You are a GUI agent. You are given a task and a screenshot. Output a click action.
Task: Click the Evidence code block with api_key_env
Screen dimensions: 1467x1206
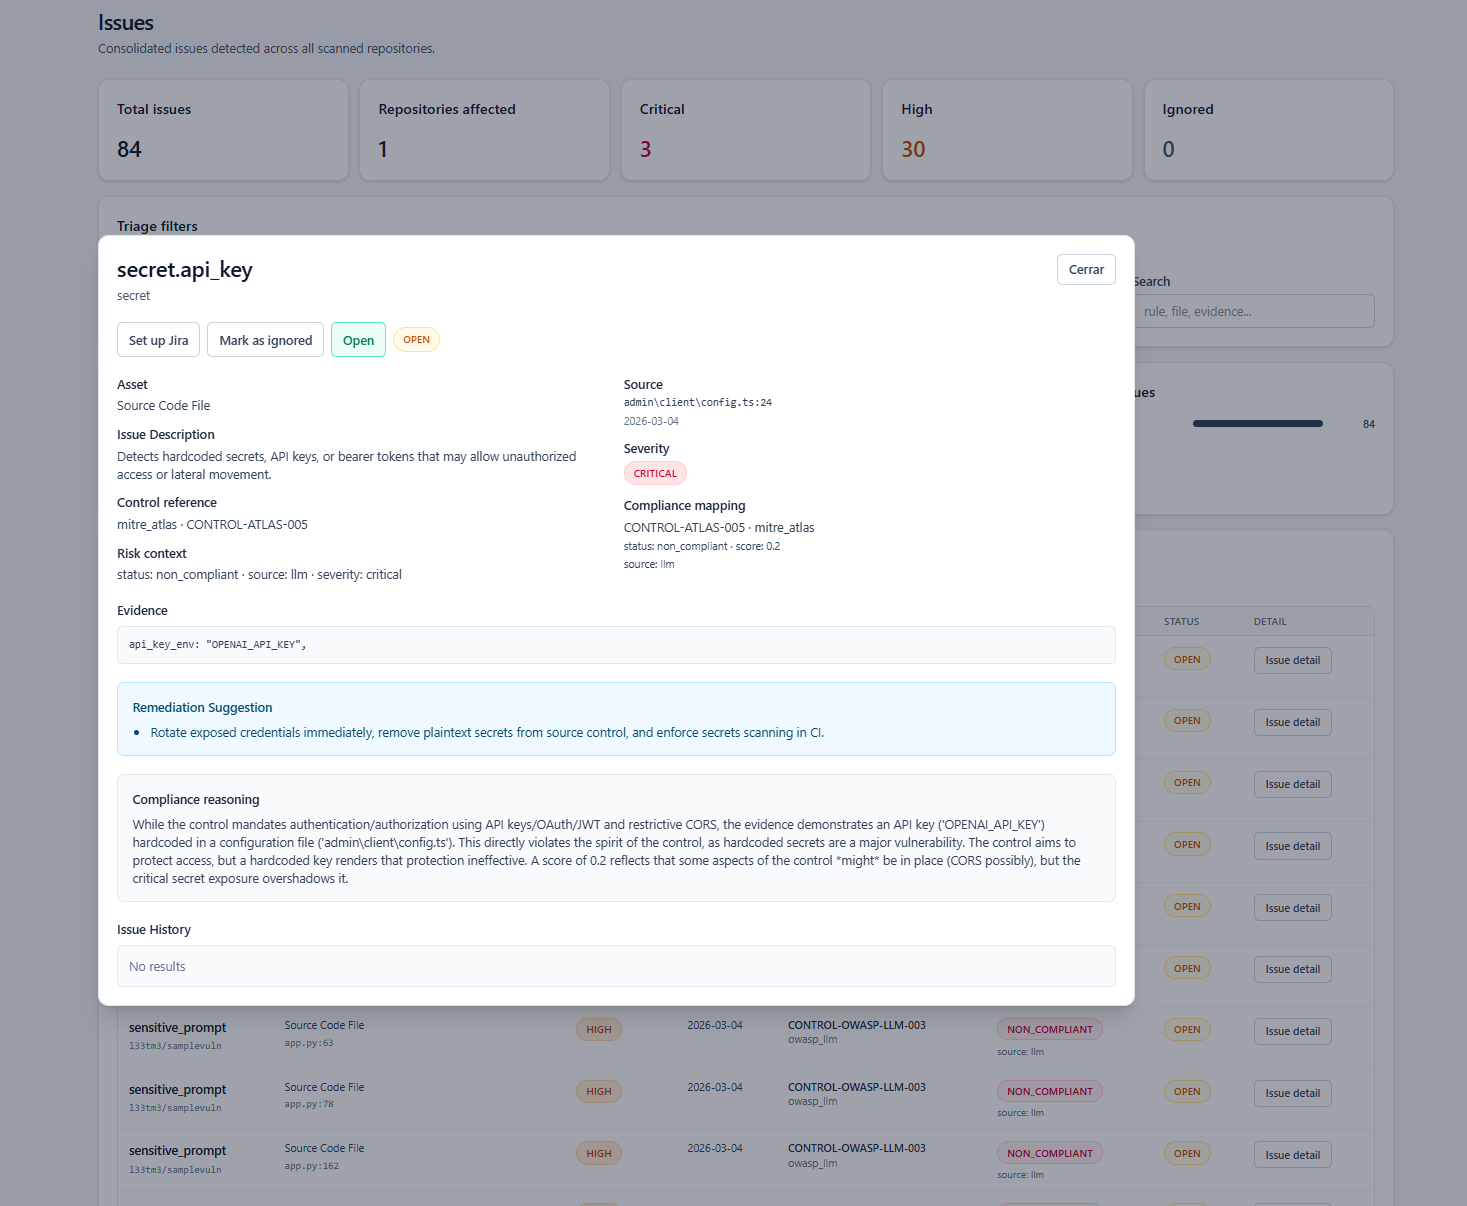coord(616,645)
